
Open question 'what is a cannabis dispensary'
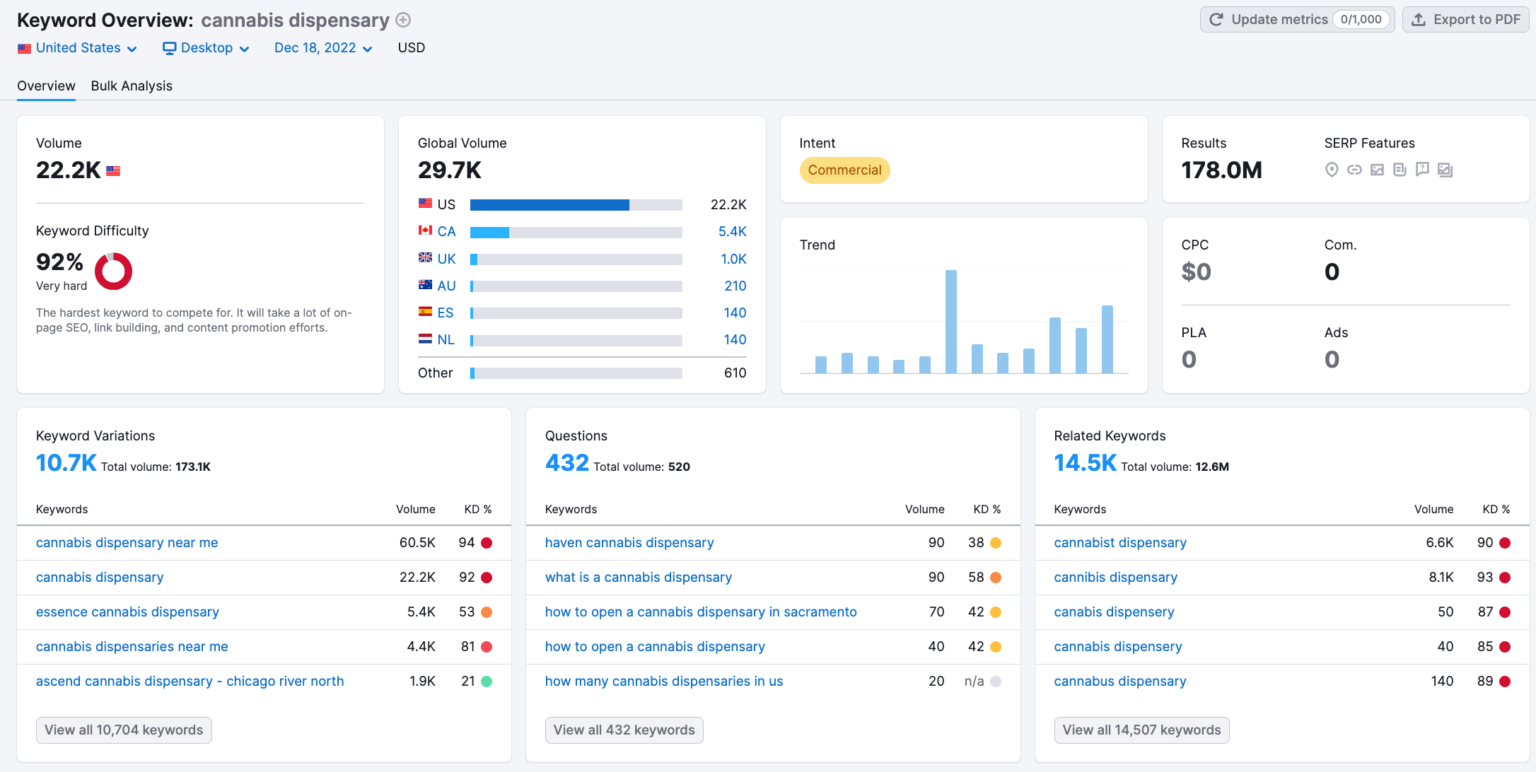pyautogui.click(x=638, y=577)
